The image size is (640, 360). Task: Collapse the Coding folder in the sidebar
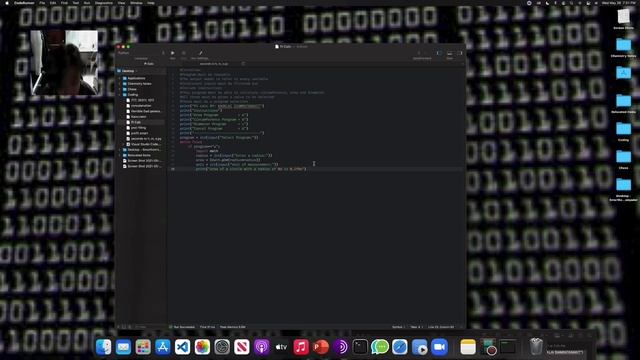pos(120,95)
